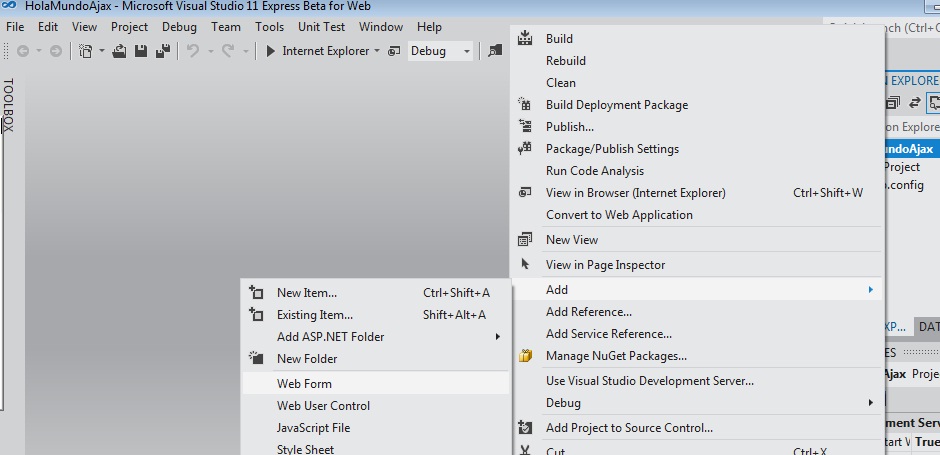Open the Navigate Backward history dropdown arrow

point(39,52)
